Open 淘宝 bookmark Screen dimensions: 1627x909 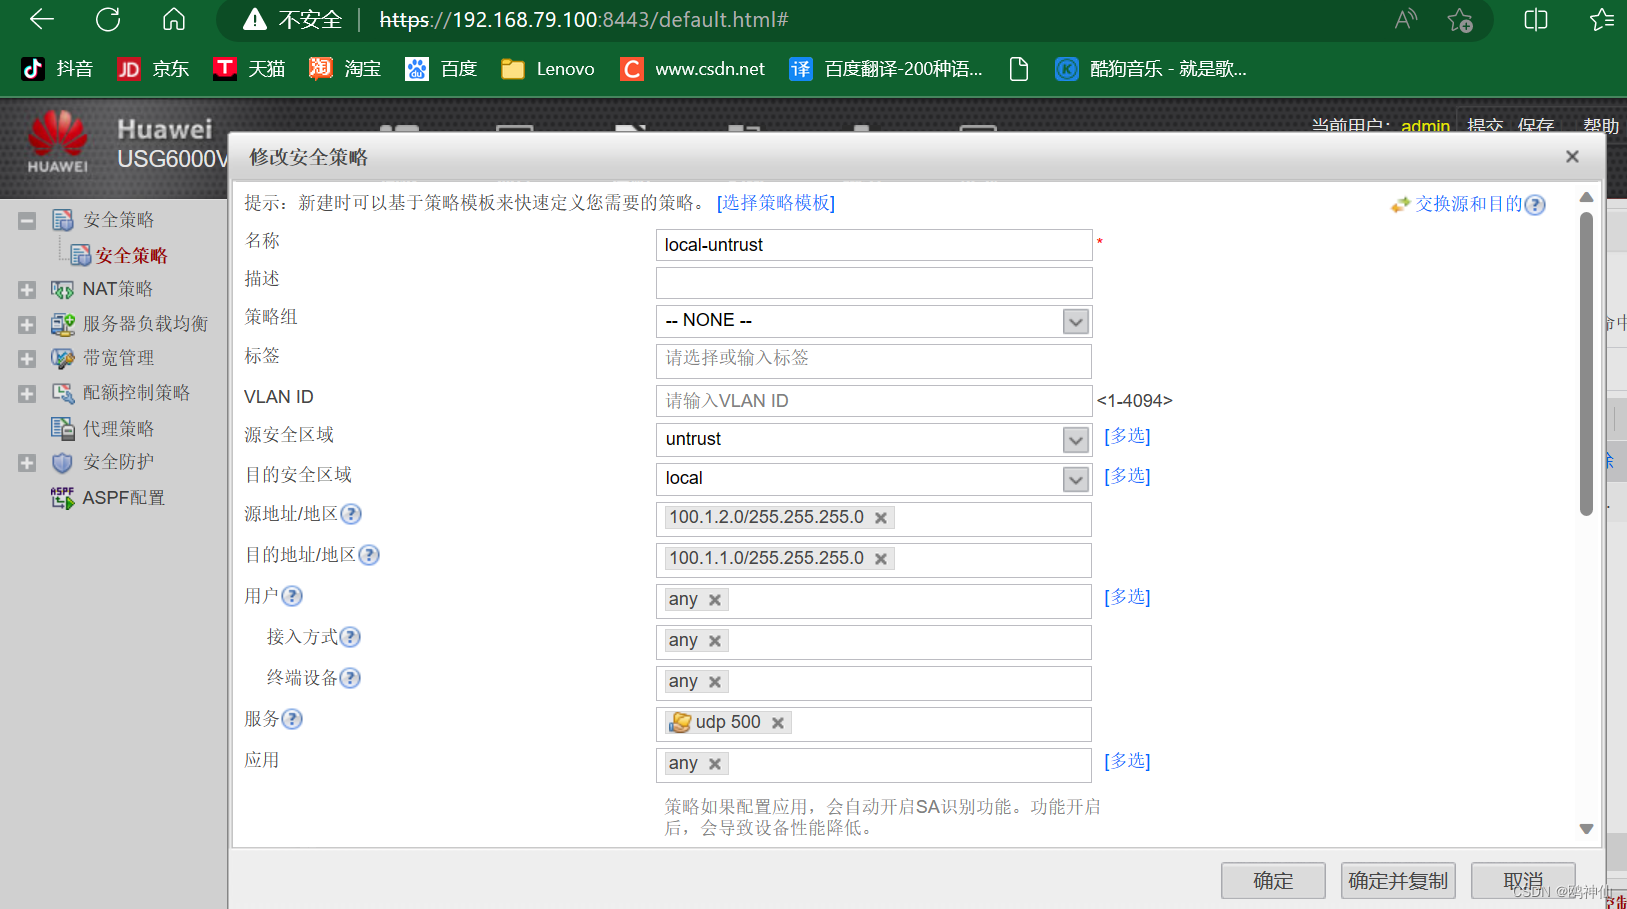point(345,69)
